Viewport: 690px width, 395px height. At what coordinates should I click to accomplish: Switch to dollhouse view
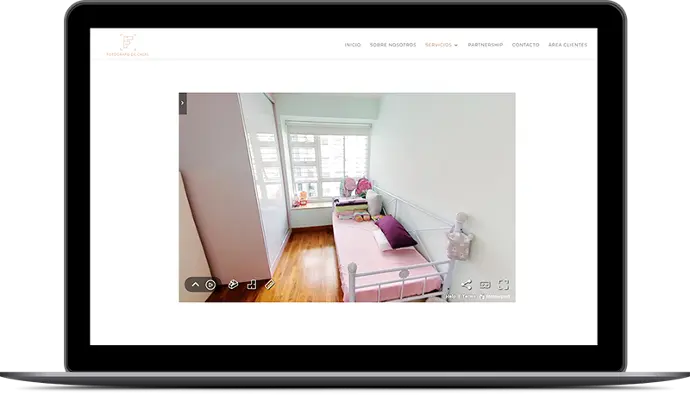point(233,285)
